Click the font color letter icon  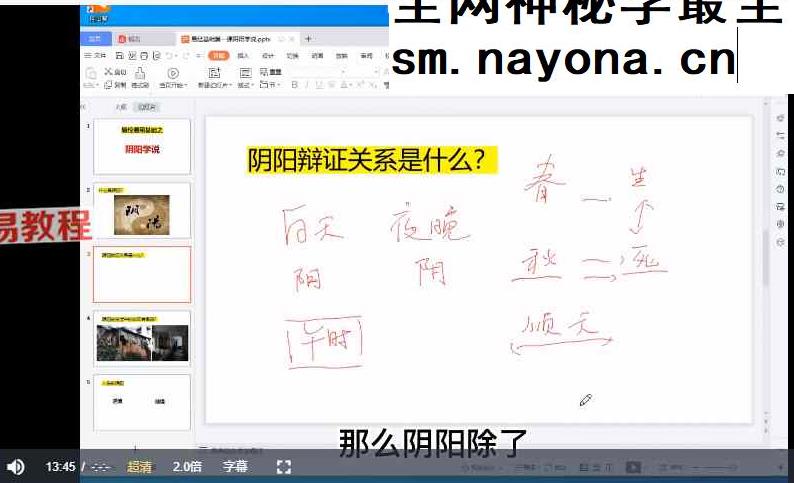tap(344, 85)
